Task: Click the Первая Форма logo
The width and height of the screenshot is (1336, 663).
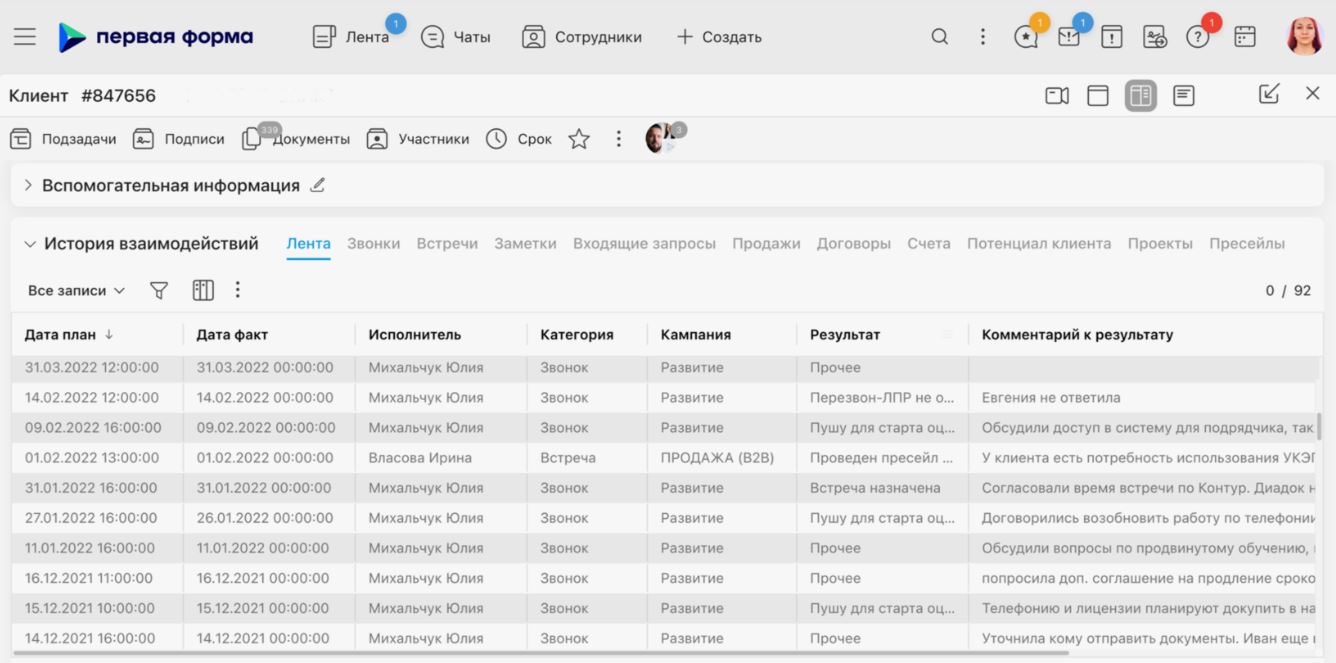Action: 155,37
